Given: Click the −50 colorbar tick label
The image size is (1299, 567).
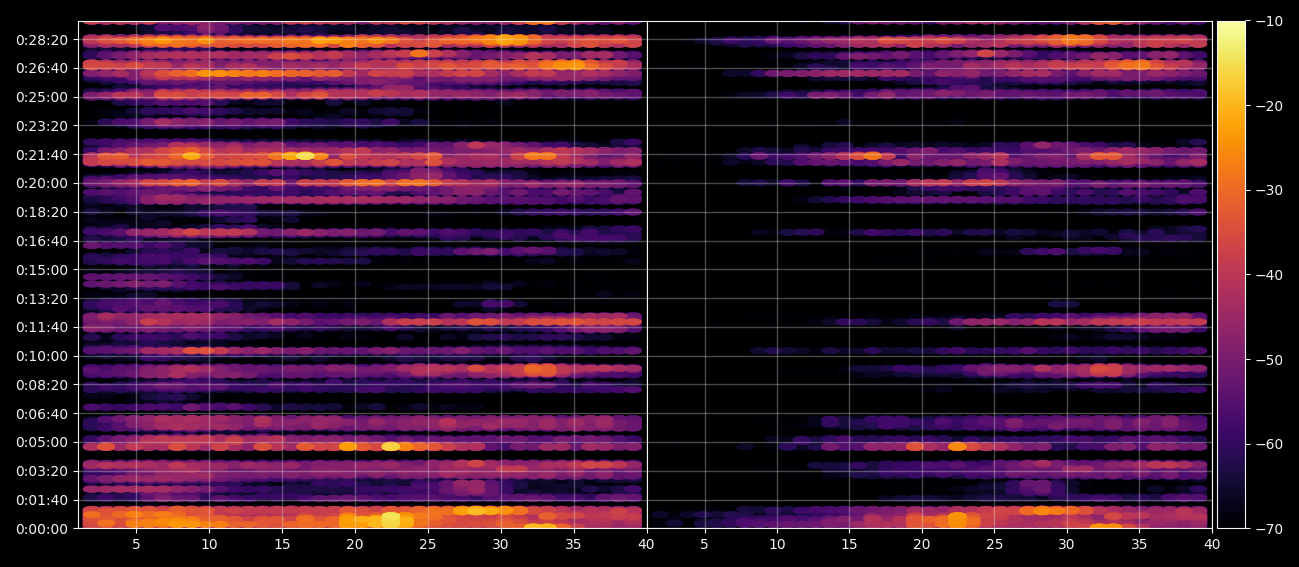Looking at the screenshot, I should tap(1269, 359).
